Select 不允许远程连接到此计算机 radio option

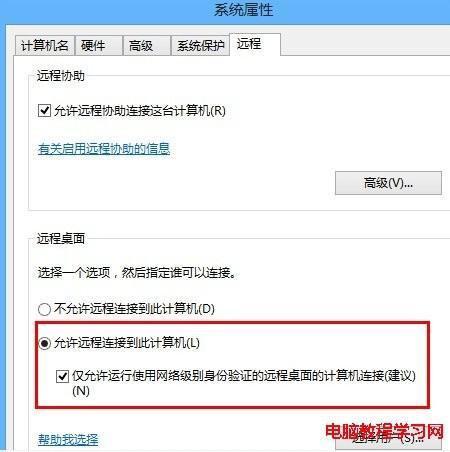coord(44,309)
